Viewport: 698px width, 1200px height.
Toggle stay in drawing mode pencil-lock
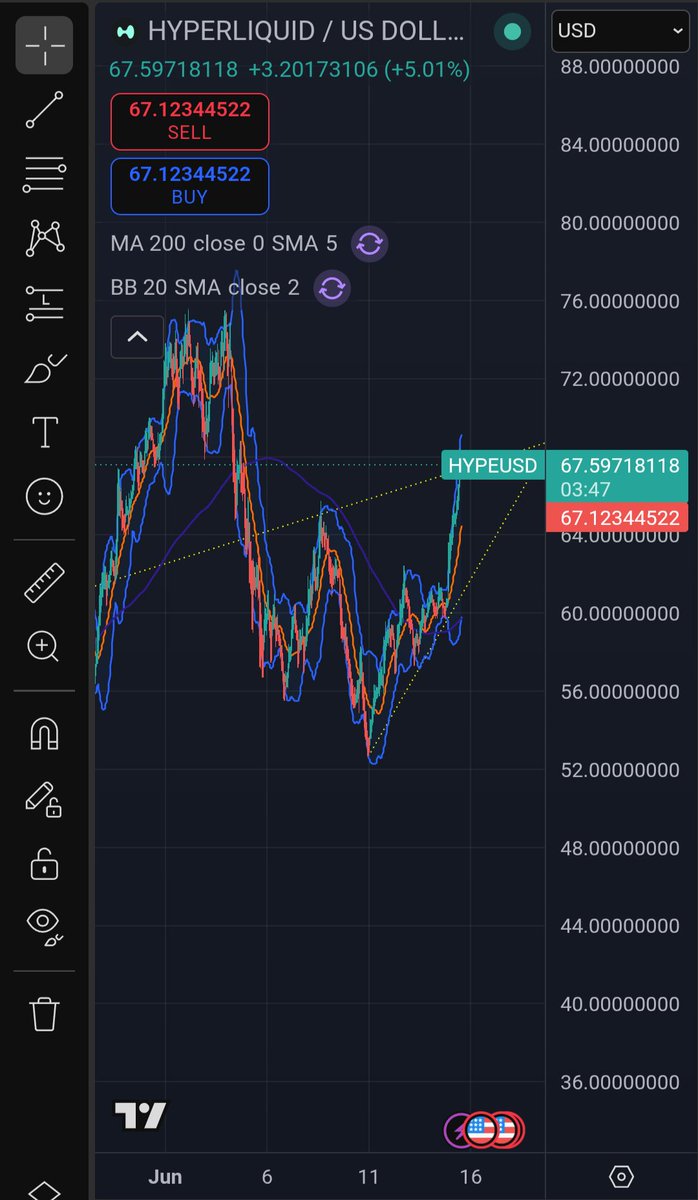coord(44,799)
